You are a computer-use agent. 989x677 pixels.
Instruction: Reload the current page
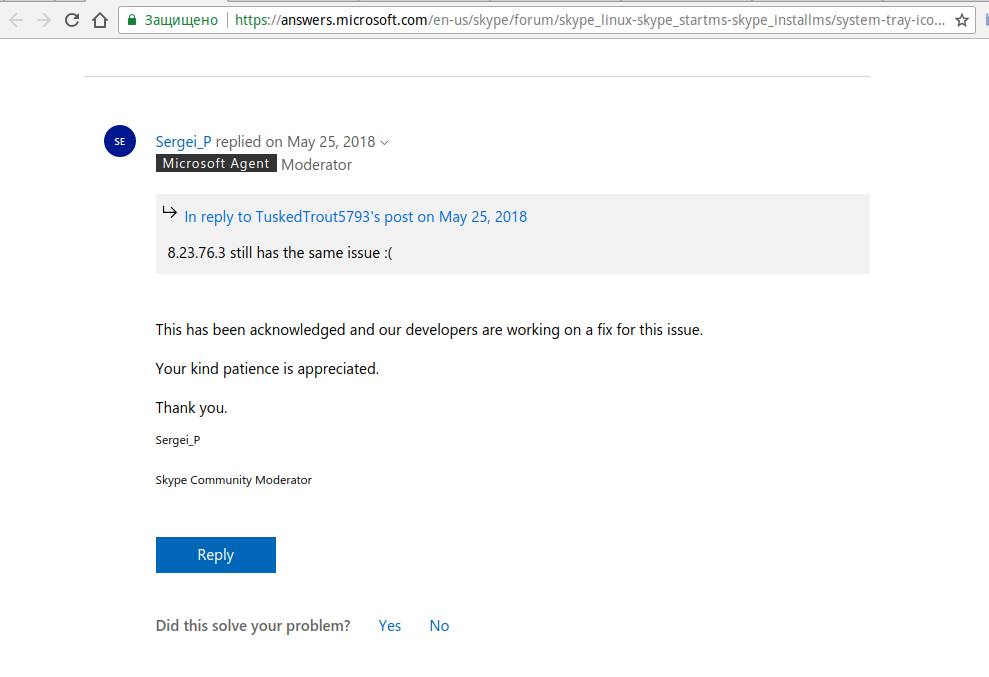click(x=72, y=20)
